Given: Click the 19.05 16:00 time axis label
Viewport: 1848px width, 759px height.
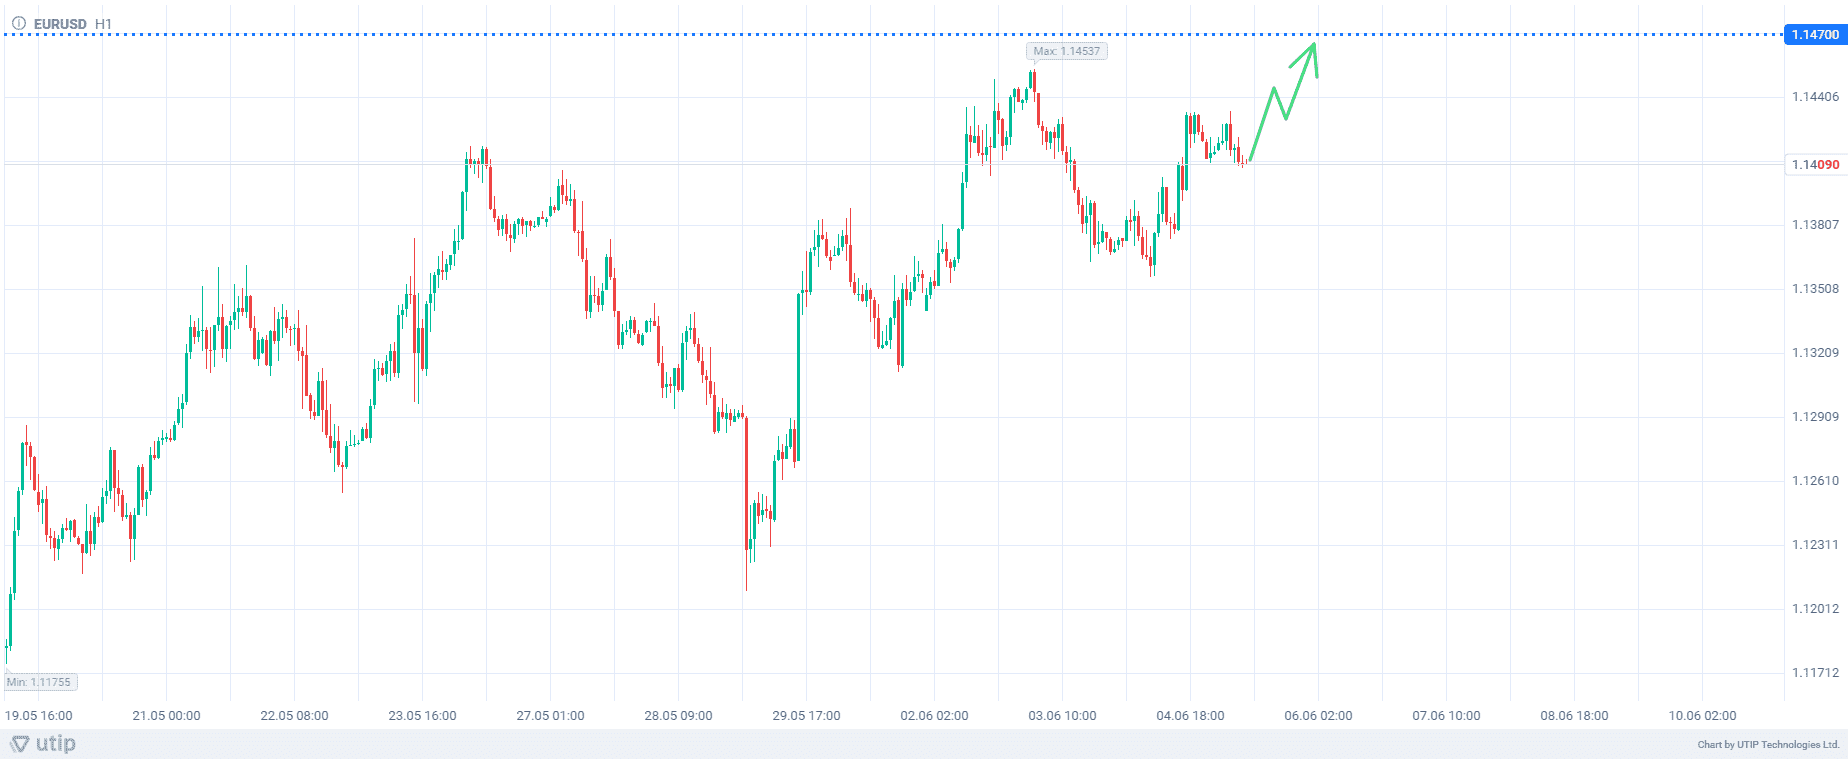Looking at the screenshot, I should [39, 716].
